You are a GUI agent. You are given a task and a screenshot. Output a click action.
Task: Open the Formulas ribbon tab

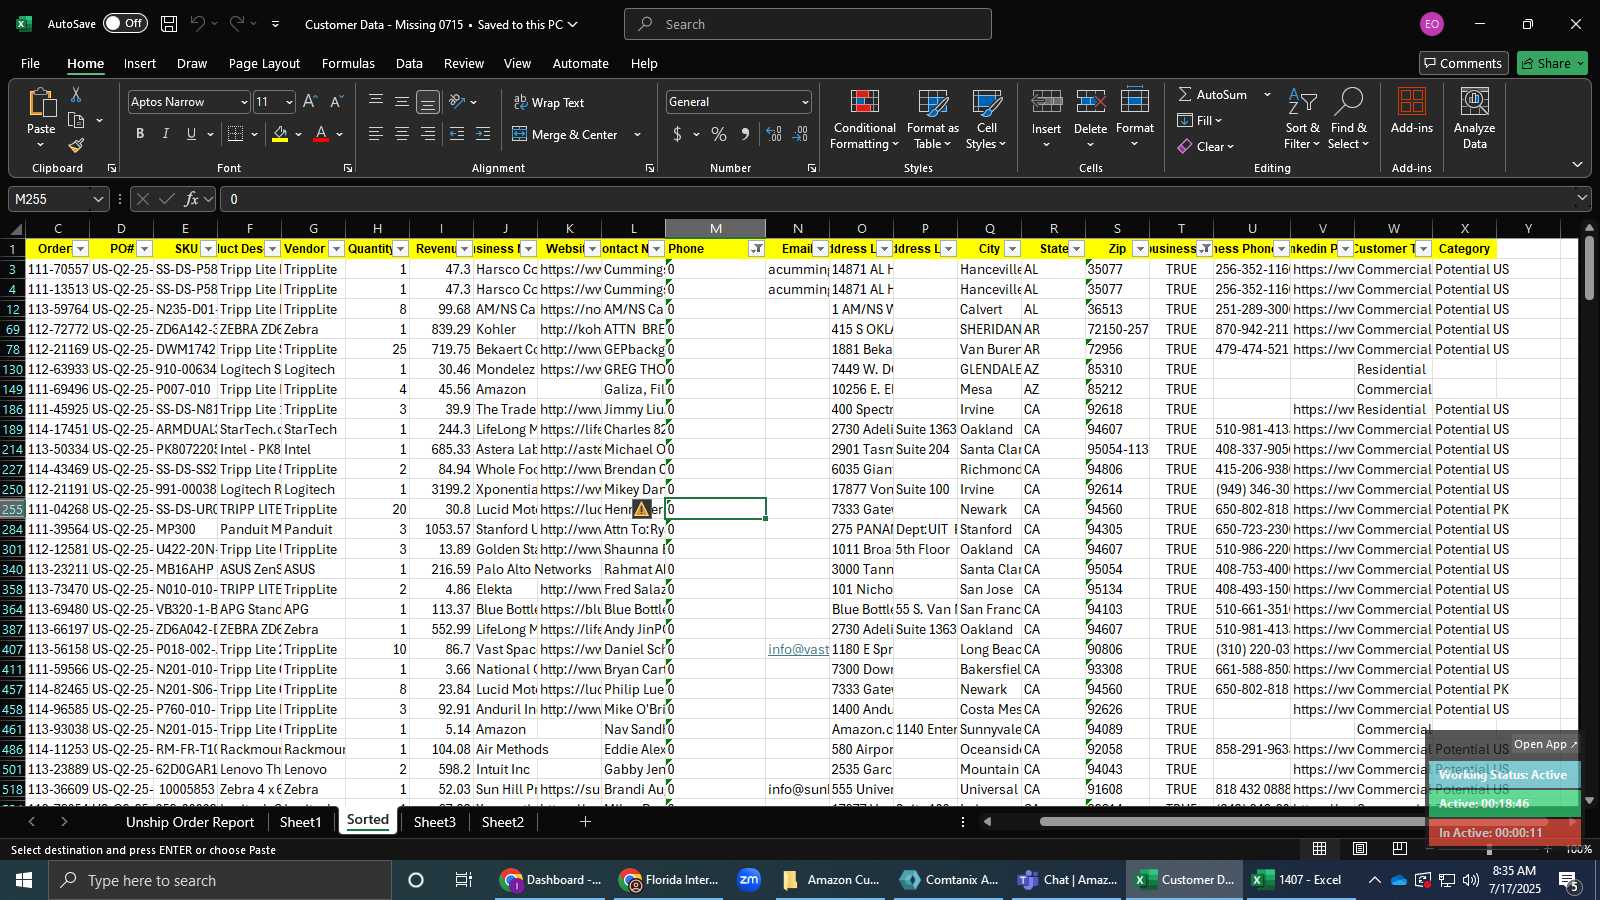348,63
